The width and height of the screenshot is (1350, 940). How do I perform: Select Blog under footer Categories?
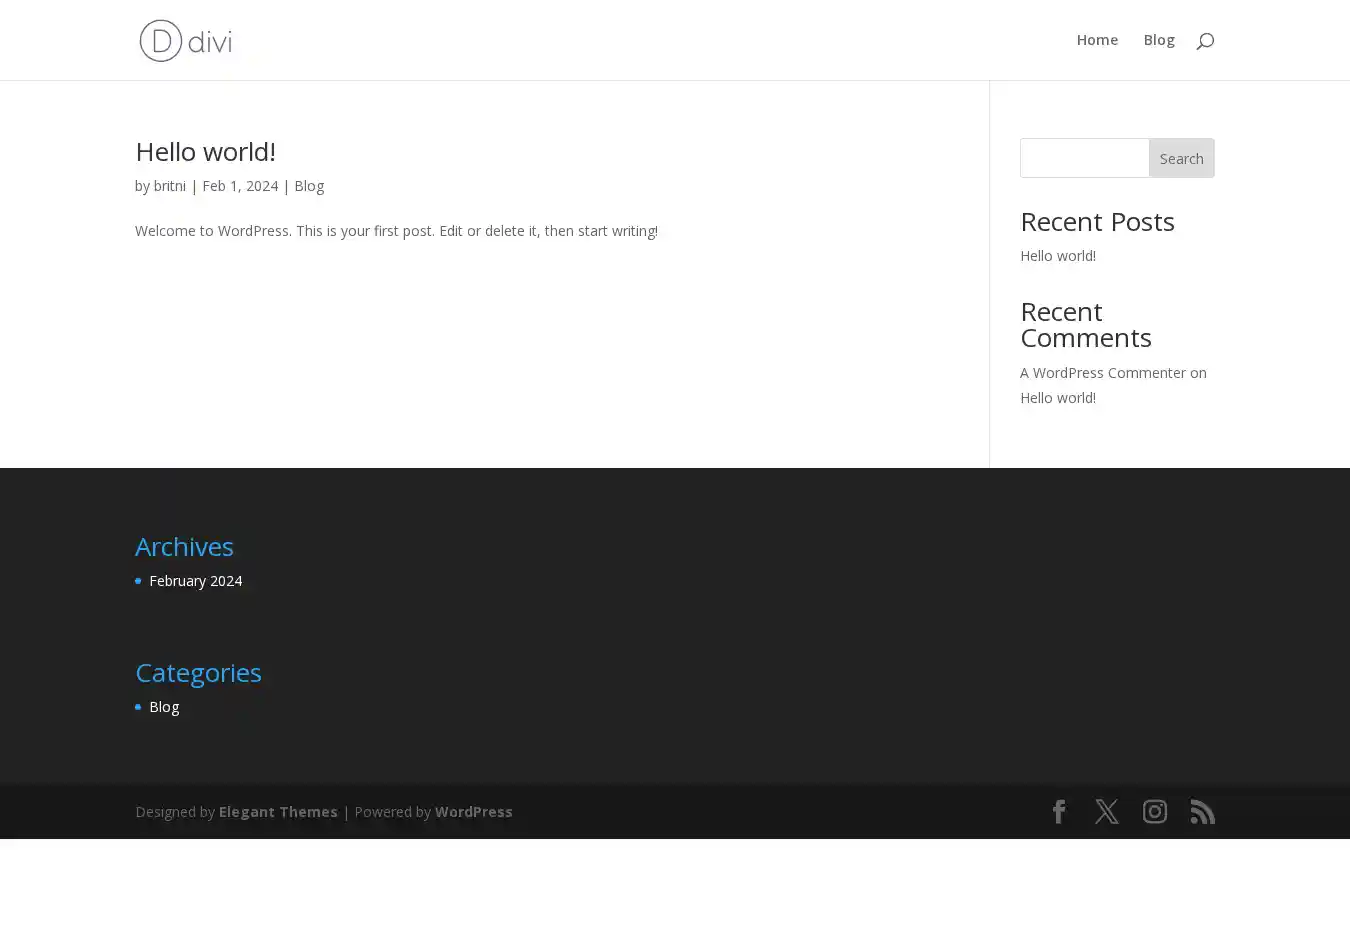(164, 707)
